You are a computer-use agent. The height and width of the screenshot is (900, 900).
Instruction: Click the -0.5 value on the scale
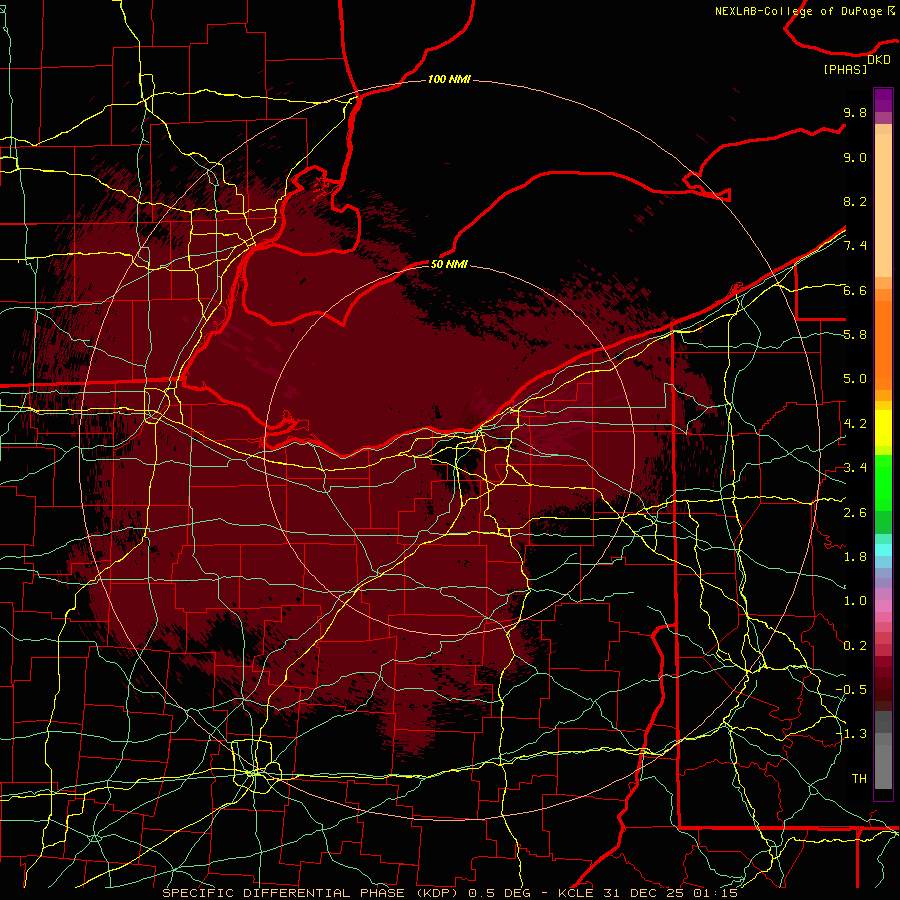(851, 690)
